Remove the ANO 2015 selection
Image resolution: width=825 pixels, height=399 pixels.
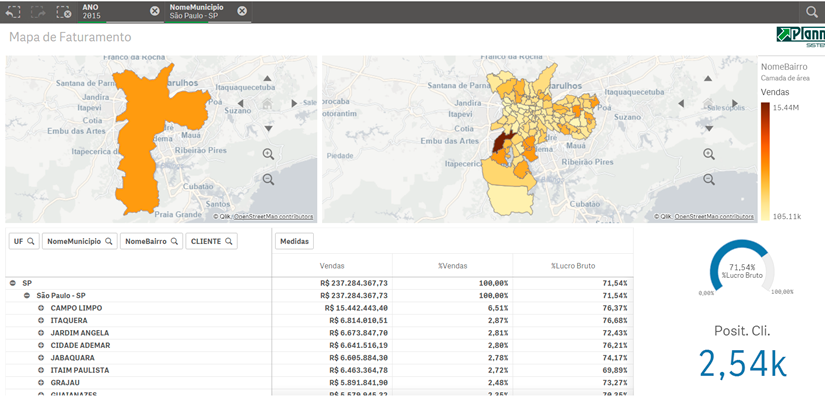coord(154,11)
